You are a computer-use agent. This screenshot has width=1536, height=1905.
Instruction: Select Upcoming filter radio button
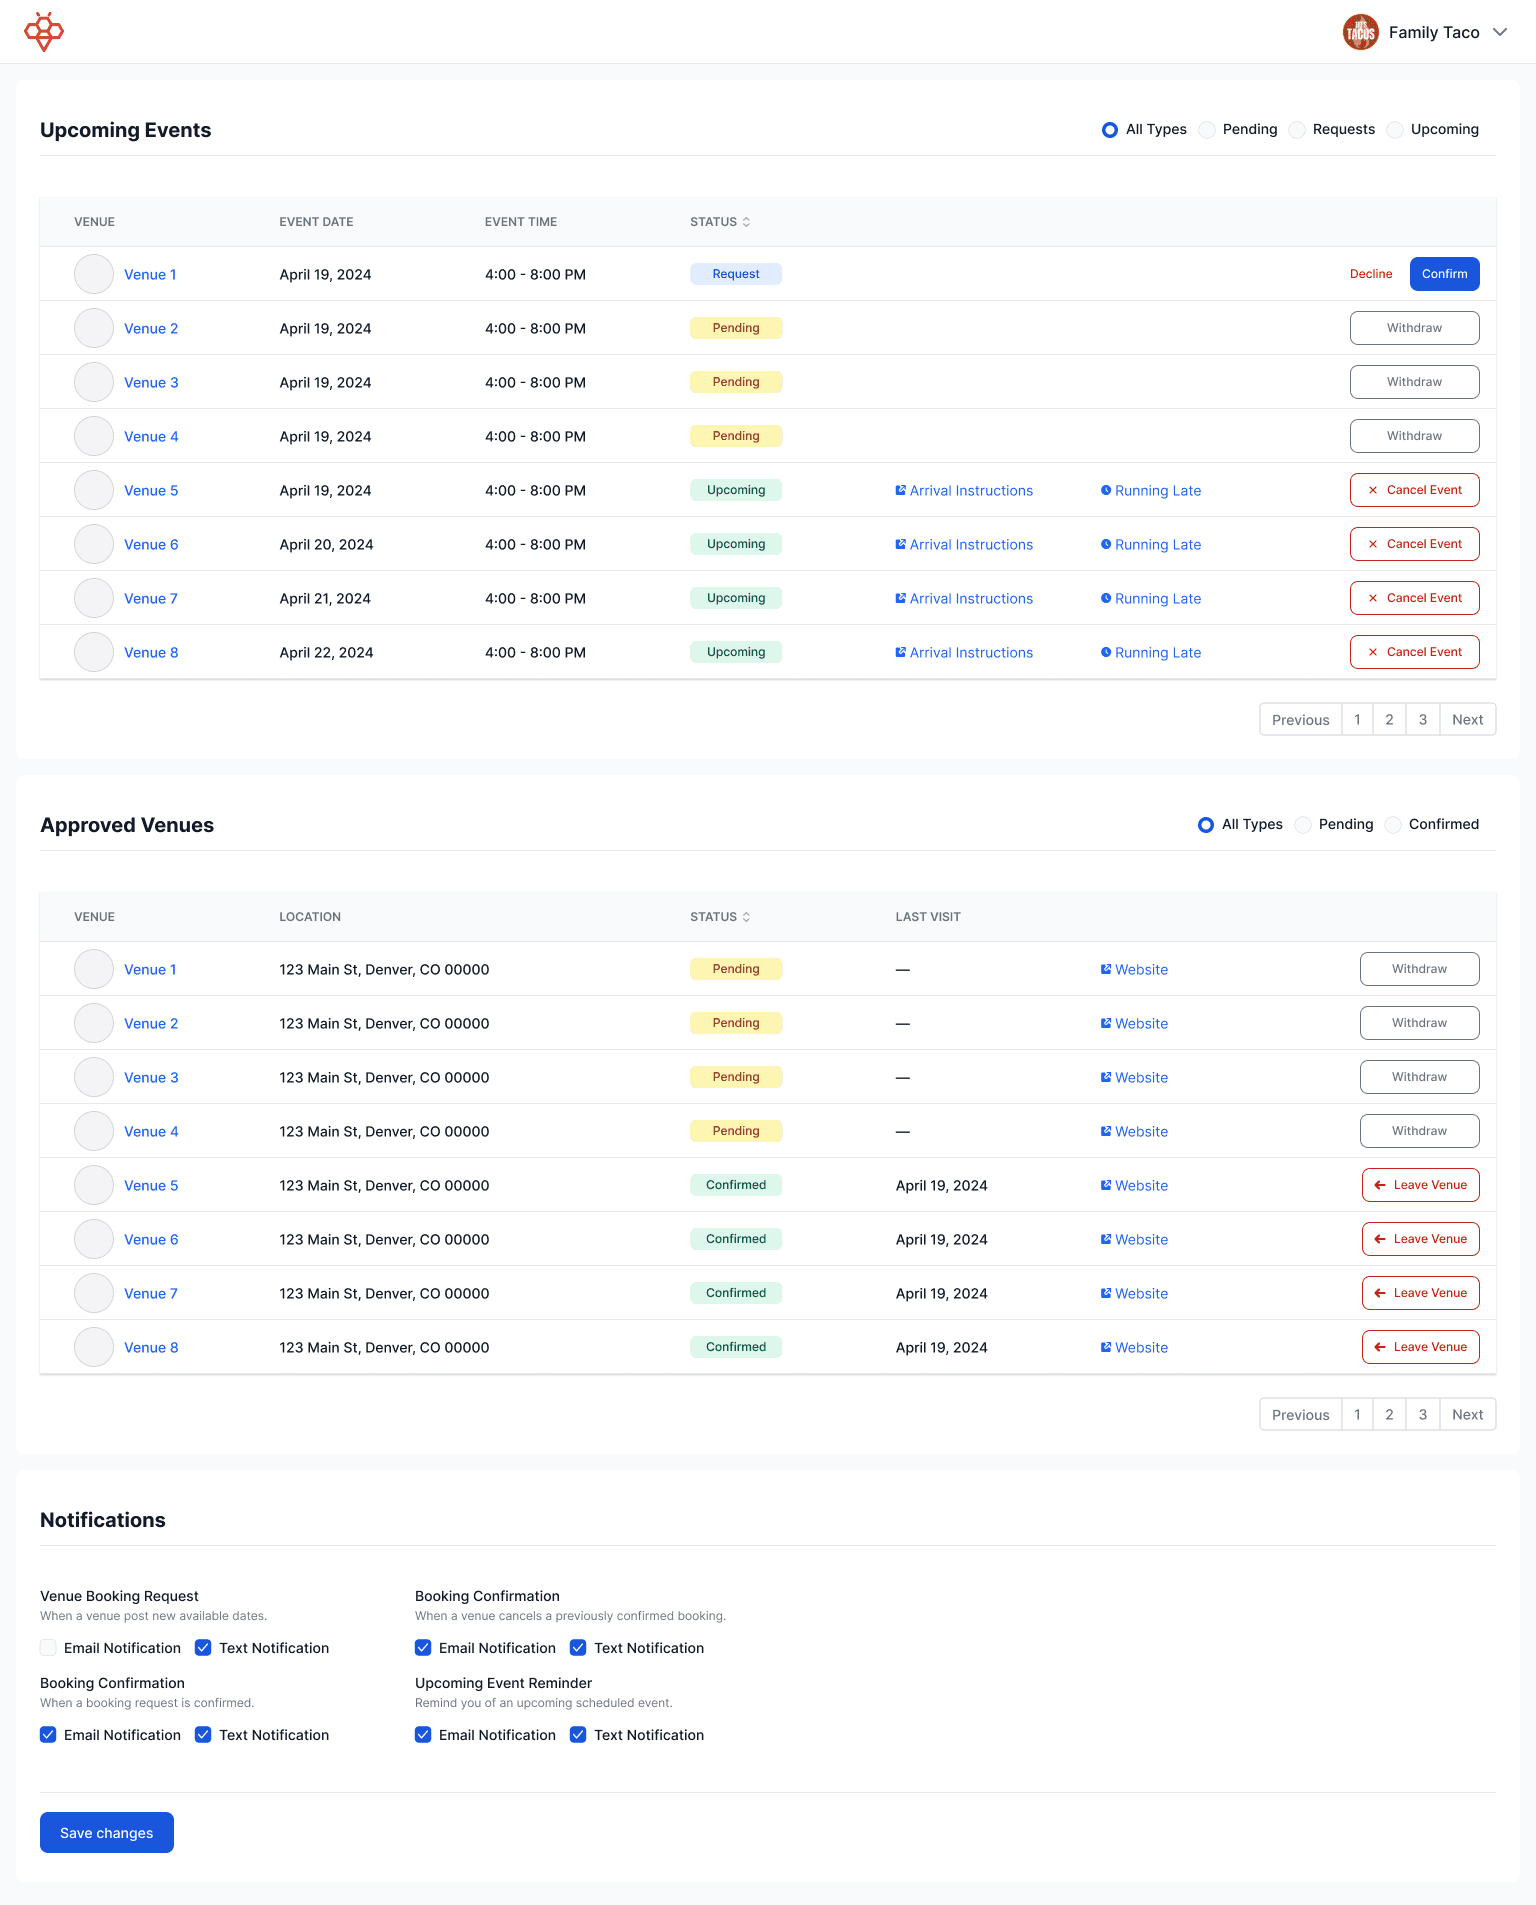[1395, 130]
